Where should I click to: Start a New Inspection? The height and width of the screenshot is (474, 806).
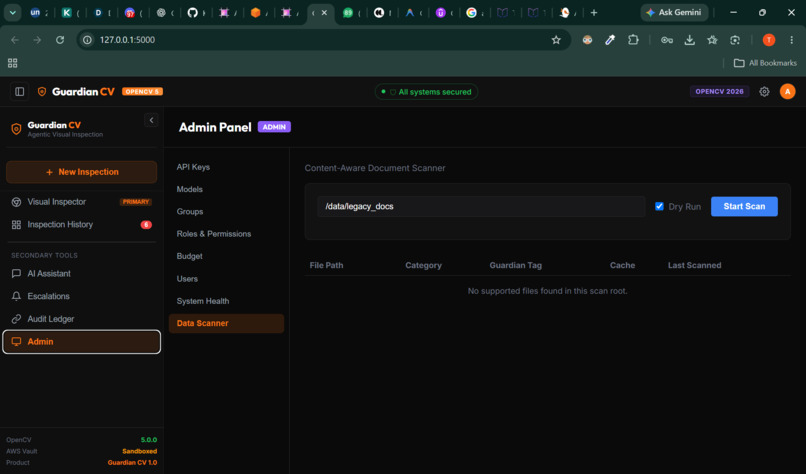[82, 172]
